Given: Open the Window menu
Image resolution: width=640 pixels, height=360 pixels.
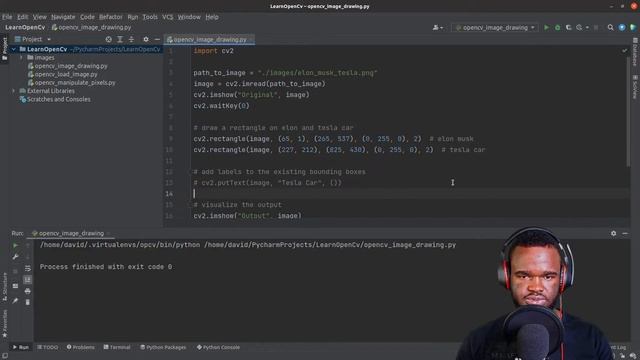Looking at the screenshot, I should (x=189, y=17).
